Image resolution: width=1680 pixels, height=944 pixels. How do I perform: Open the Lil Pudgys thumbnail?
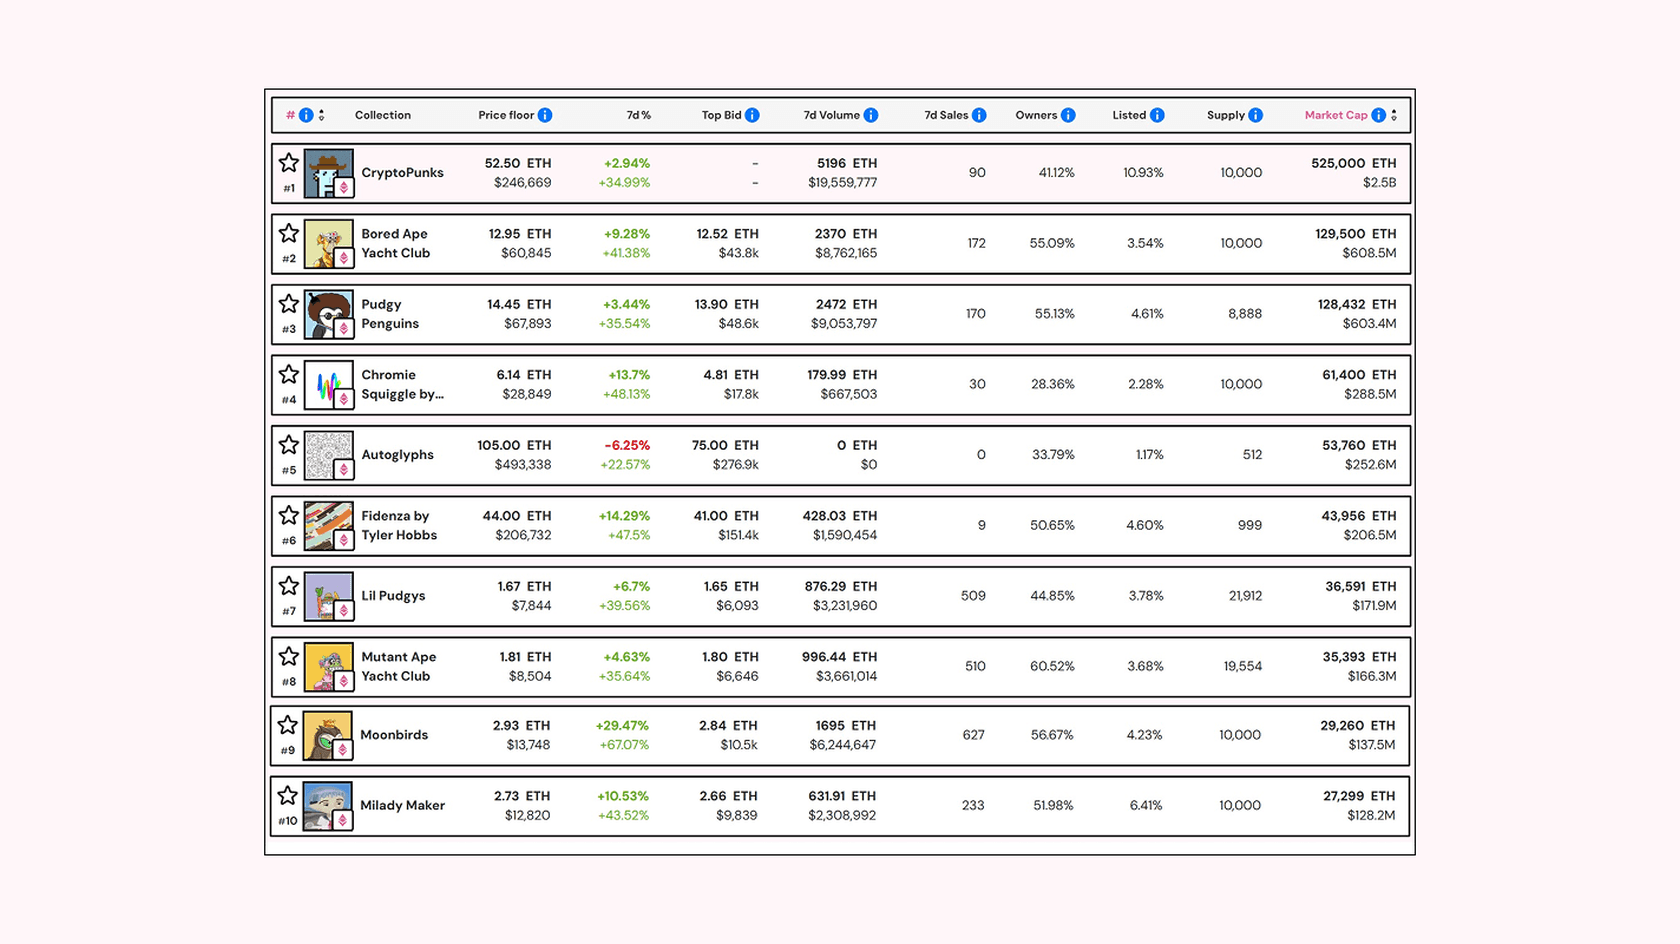tap(329, 596)
